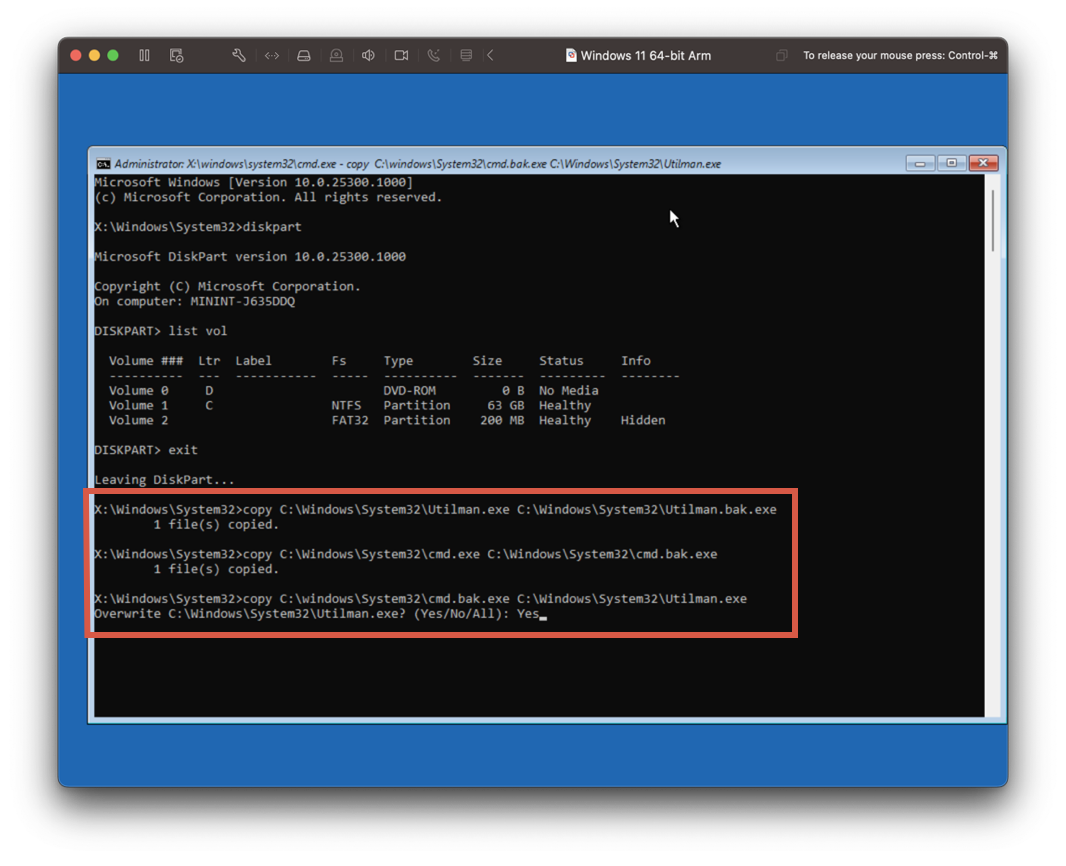Click the 'DVD-ROM' type value
Image resolution: width=1066 pixels, height=866 pixels.
(x=409, y=391)
